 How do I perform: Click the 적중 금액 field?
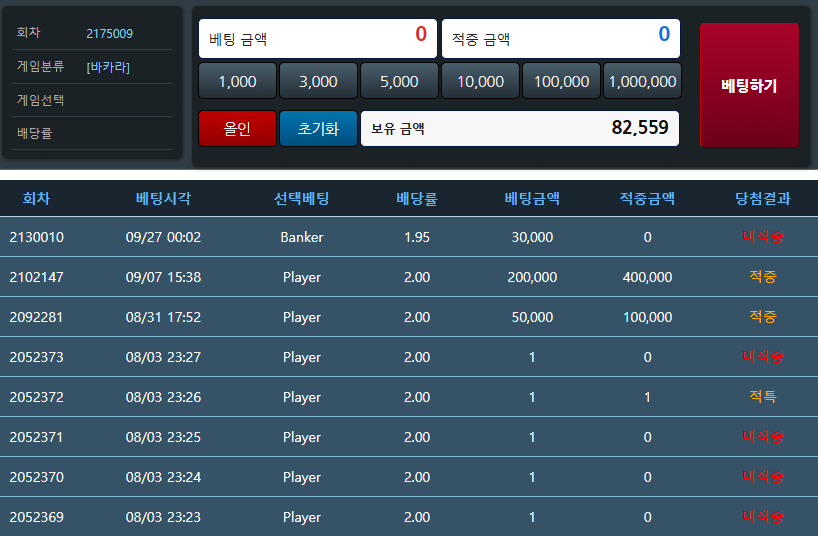click(561, 39)
